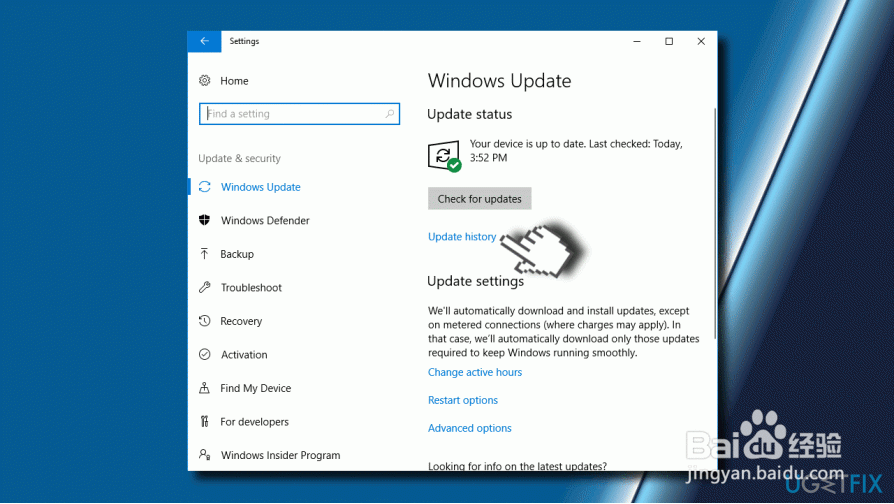Click the 'Looking for info on the latest updates?' text
This screenshot has width=894, height=504.
[518, 466]
